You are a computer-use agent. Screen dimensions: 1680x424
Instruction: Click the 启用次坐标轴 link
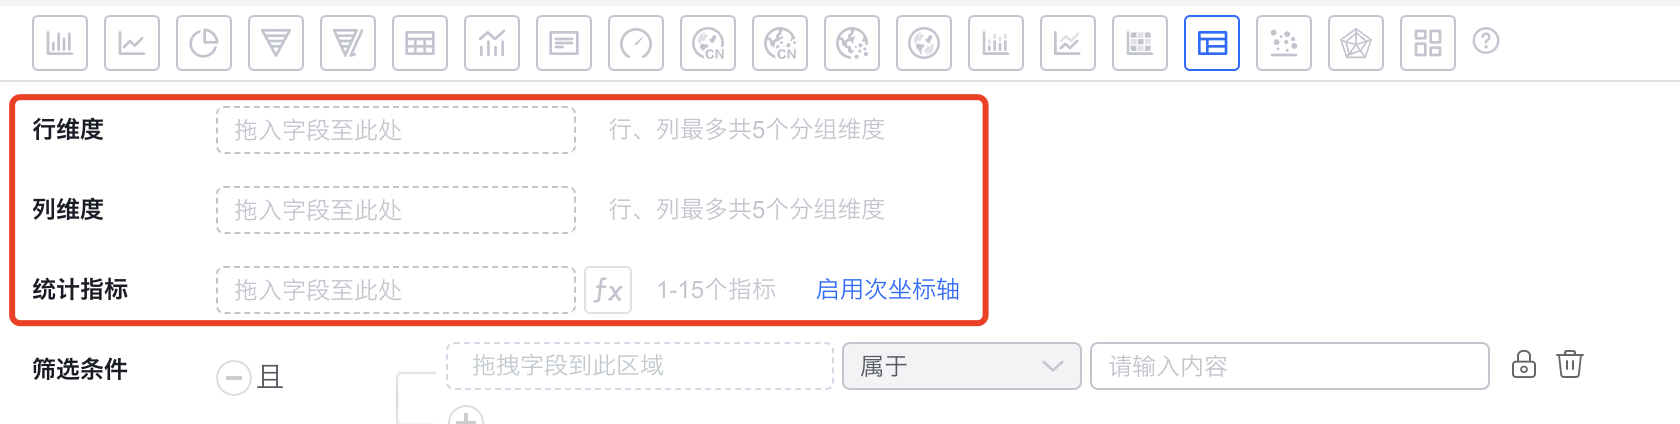888,290
